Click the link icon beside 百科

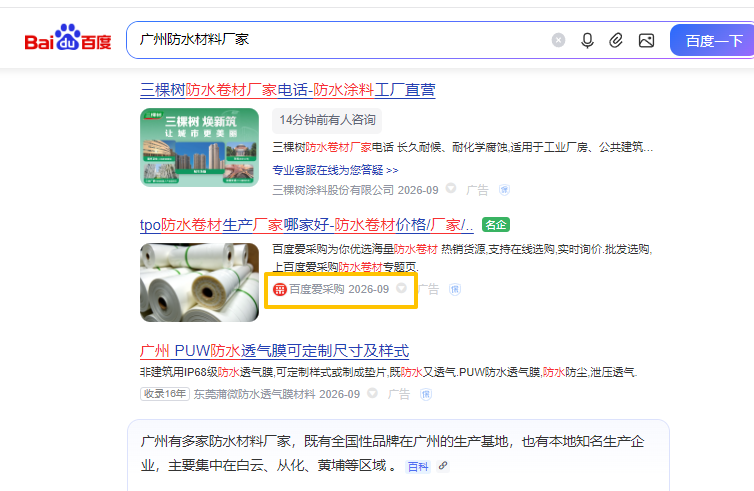[x=443, y=466]
